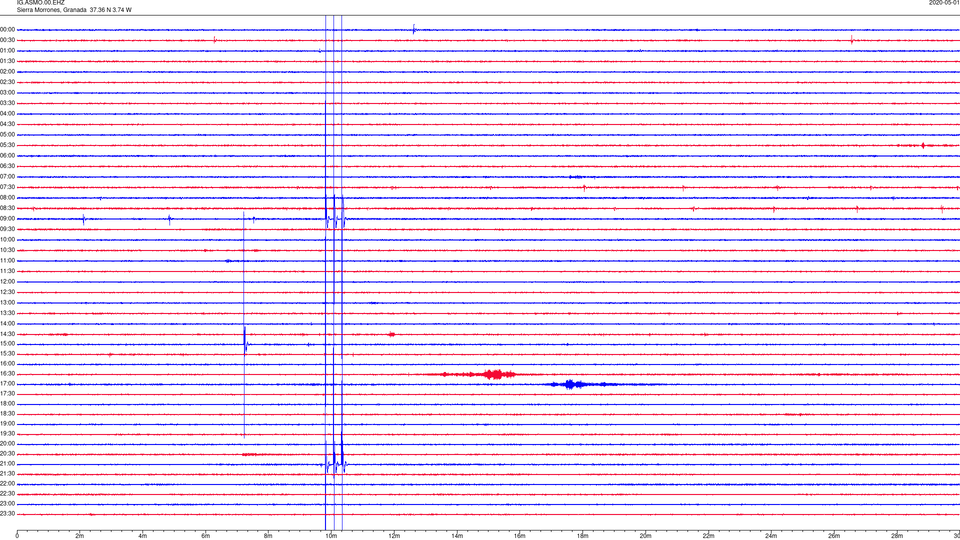
Task: Select the 05:30 trace time label
Action: 8,145
